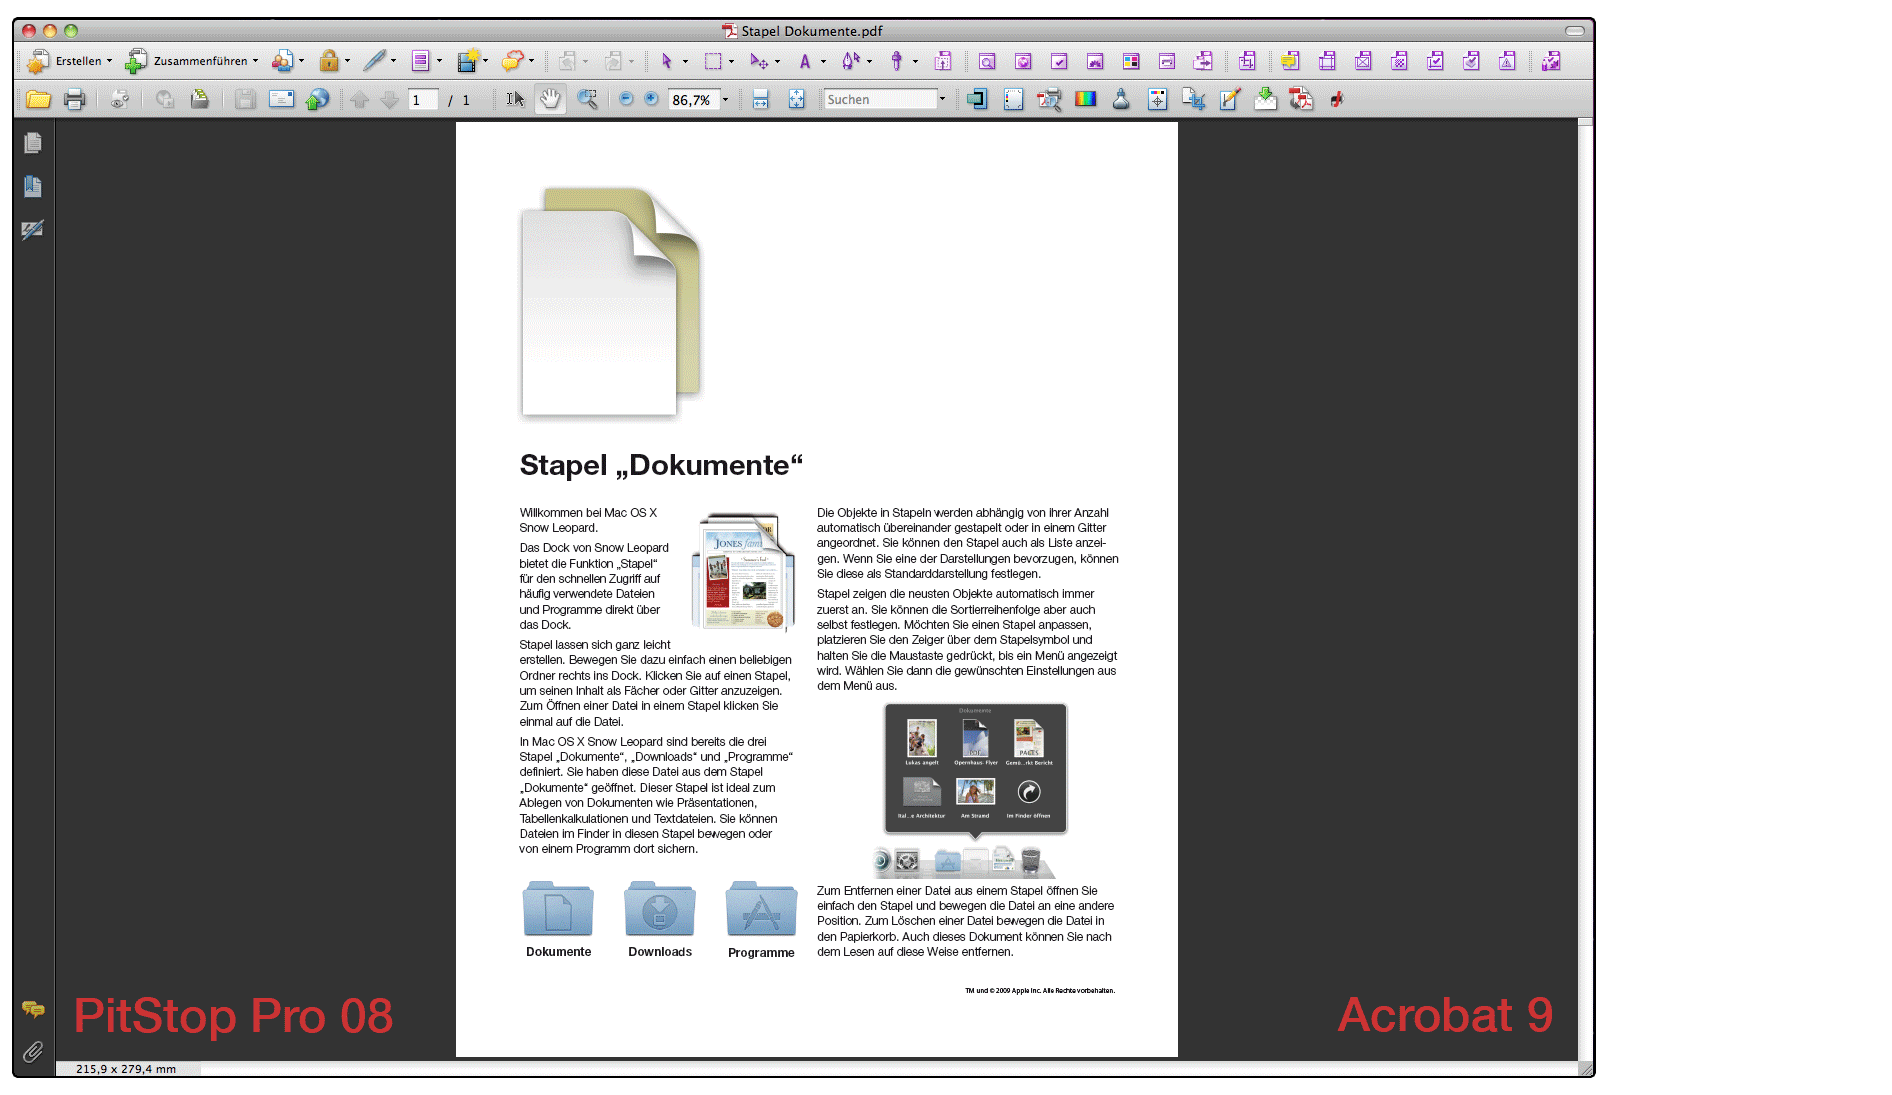Click the Print document icon
Image resolution: width=1892 pixels, height=1095 pixels.
pos(74,100)
